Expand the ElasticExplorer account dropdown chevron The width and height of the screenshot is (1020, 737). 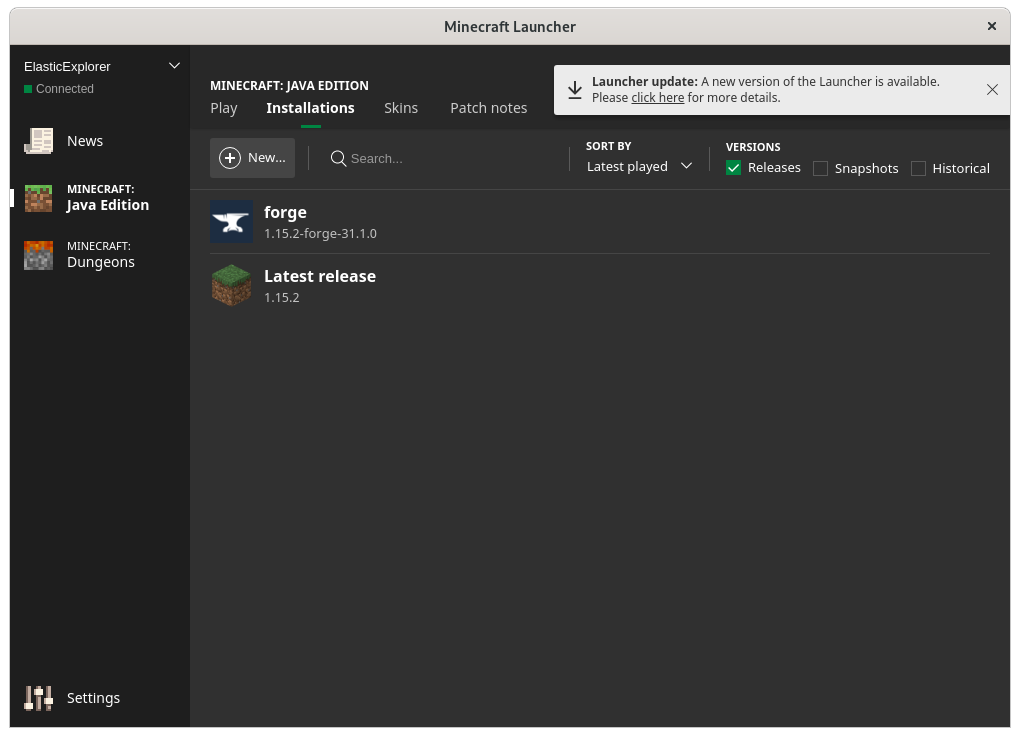click(x=174, y=66)
